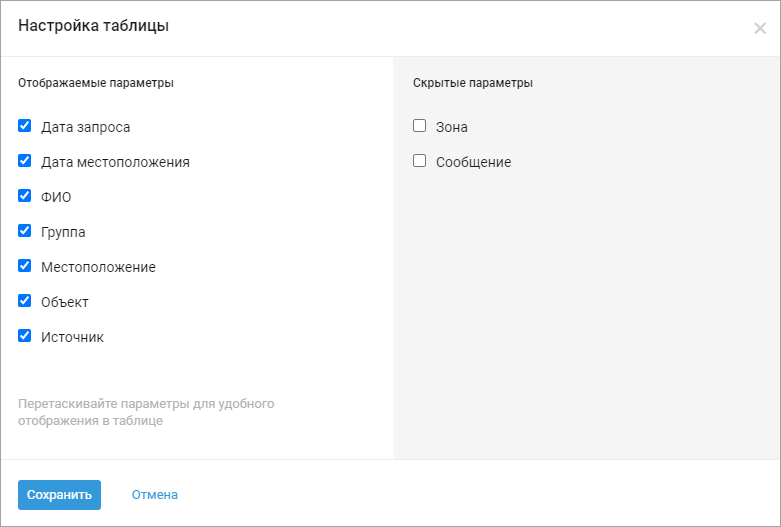
Task: Click the Объект parameter label
Action: pos(65,302)
